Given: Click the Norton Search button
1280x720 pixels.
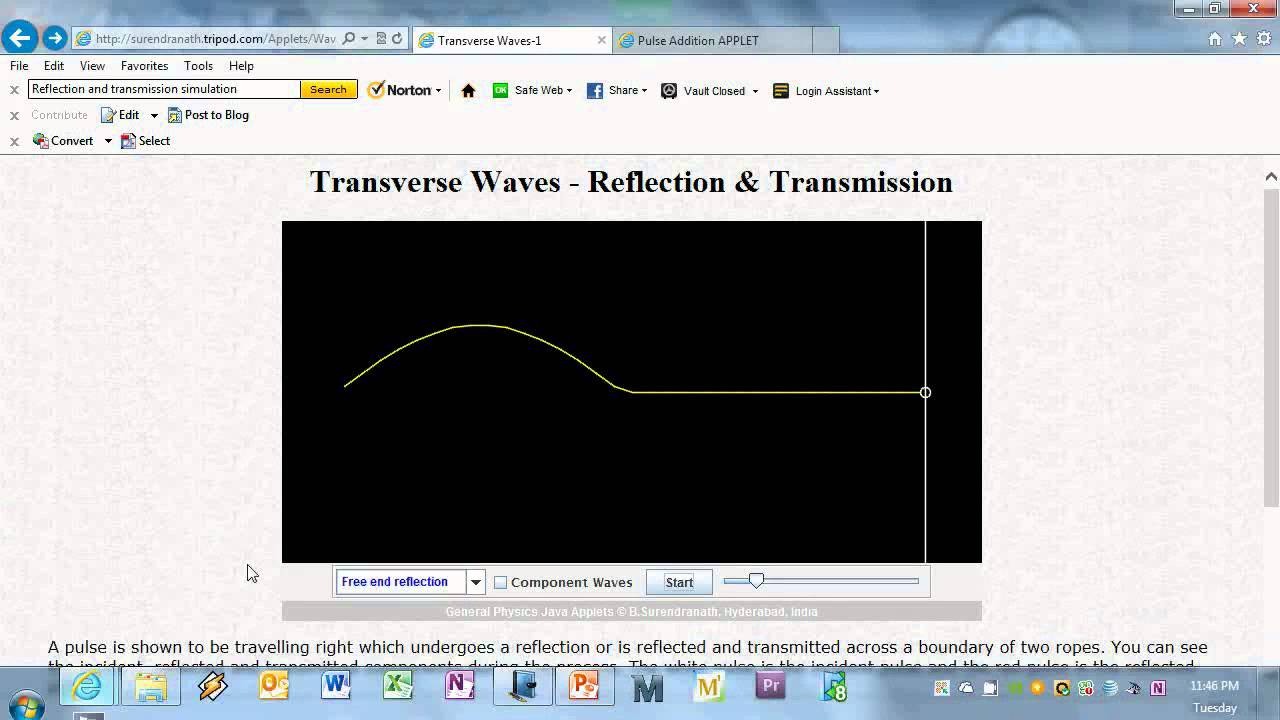Looking at the screenshot, I should point(328,89).
